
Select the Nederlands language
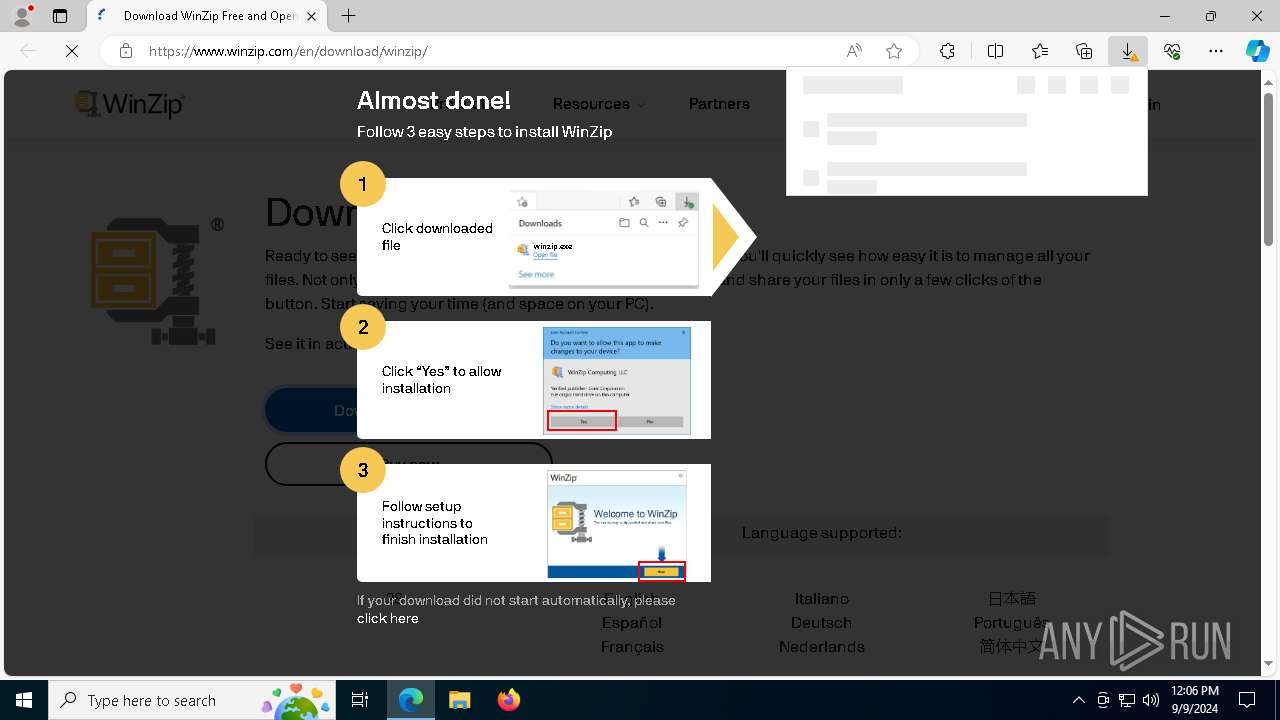(x=822, y=646)
